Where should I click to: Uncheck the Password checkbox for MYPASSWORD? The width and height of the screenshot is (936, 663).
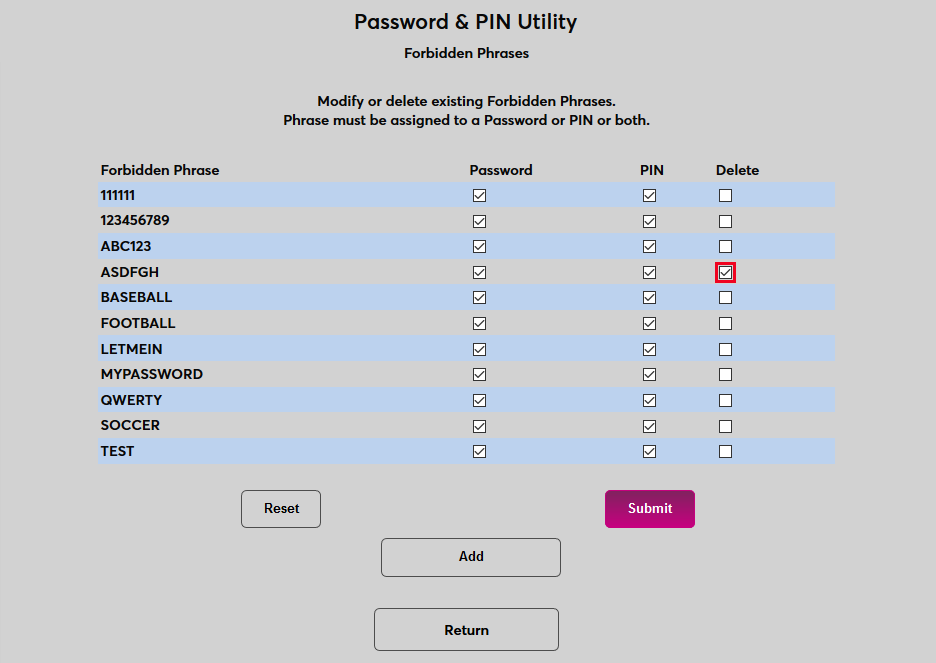[479, 374]
